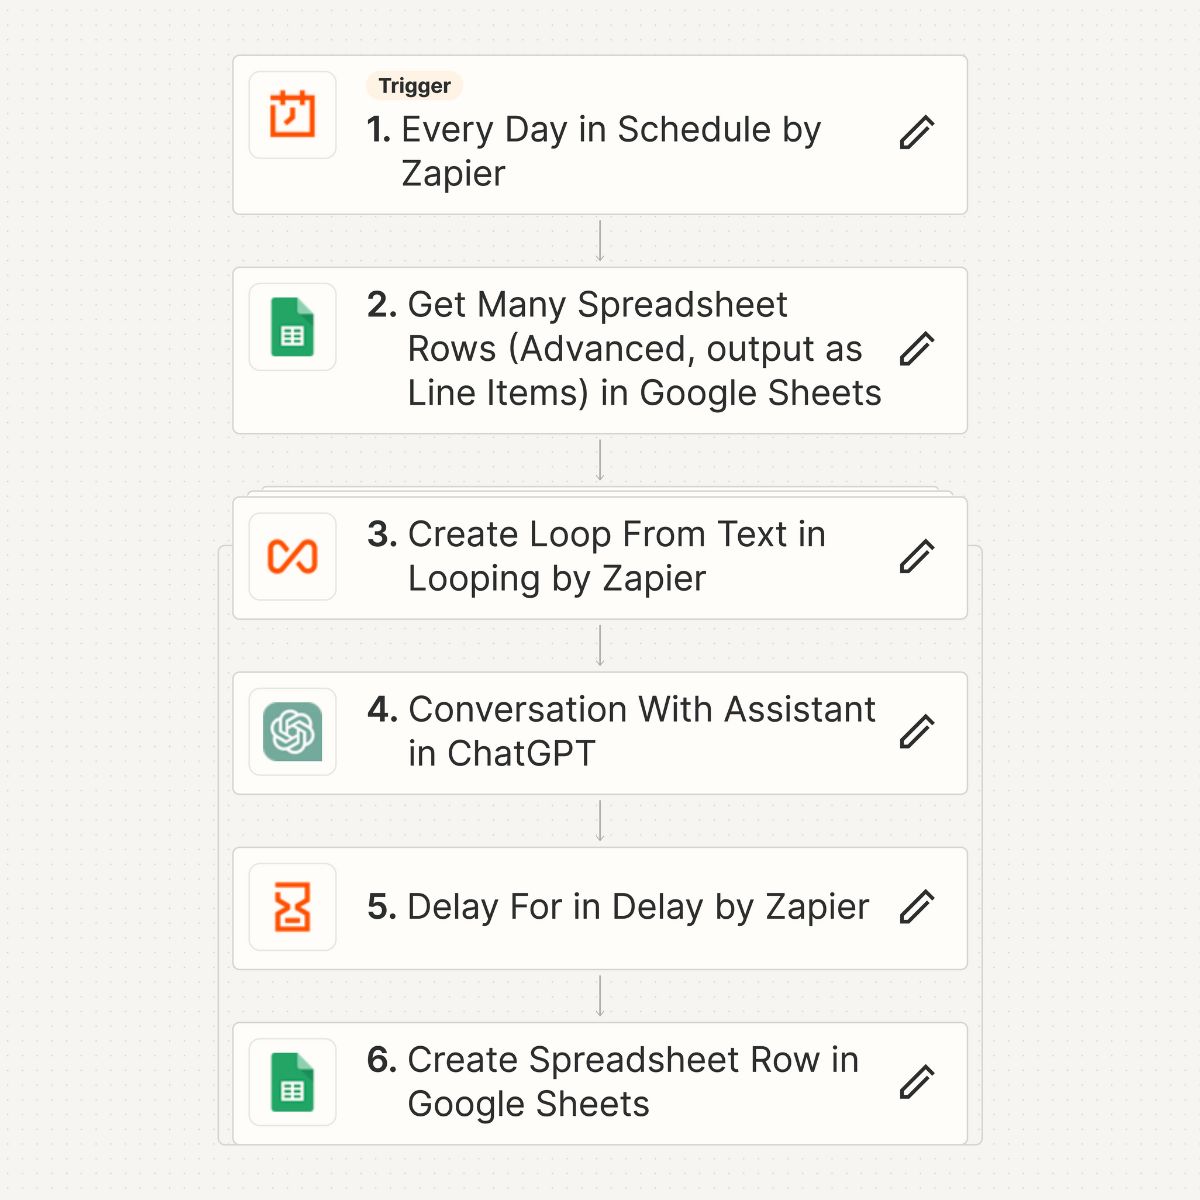
Task: Edit the Create Loop From Text step
Action: [x=916, y=557]
